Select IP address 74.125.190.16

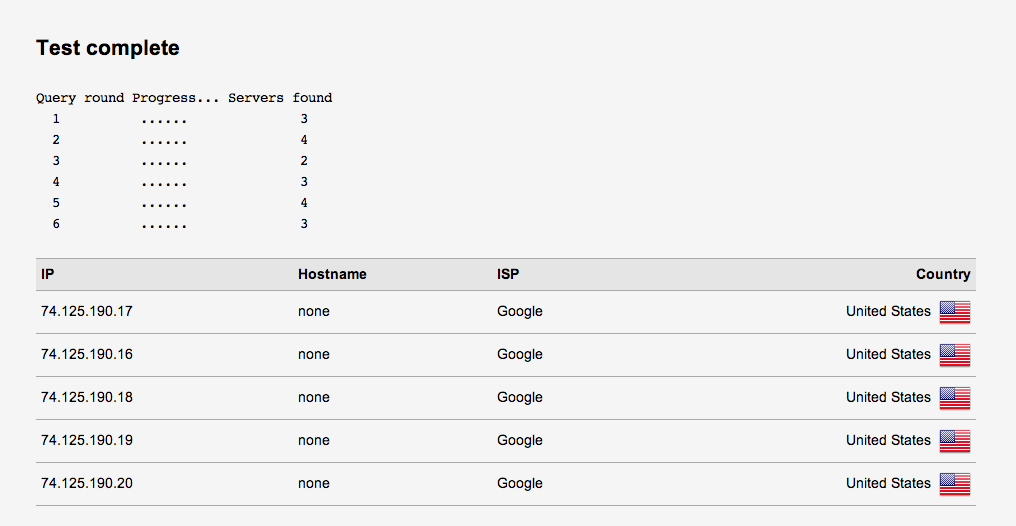pos(87,354)
